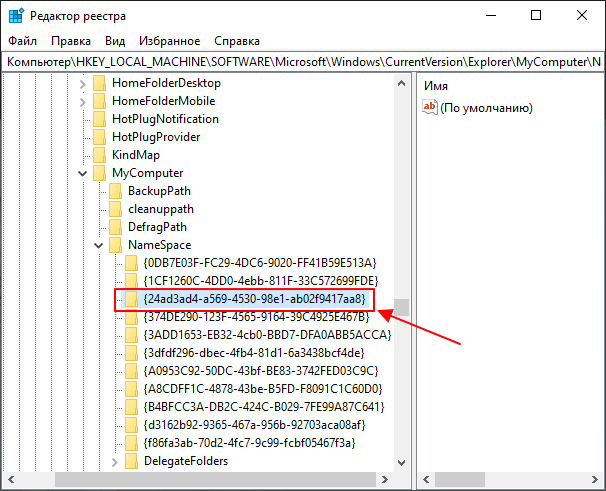Click the tree pane vertical scrollbar thumb
606x491 pixels.
coord(401,307)
